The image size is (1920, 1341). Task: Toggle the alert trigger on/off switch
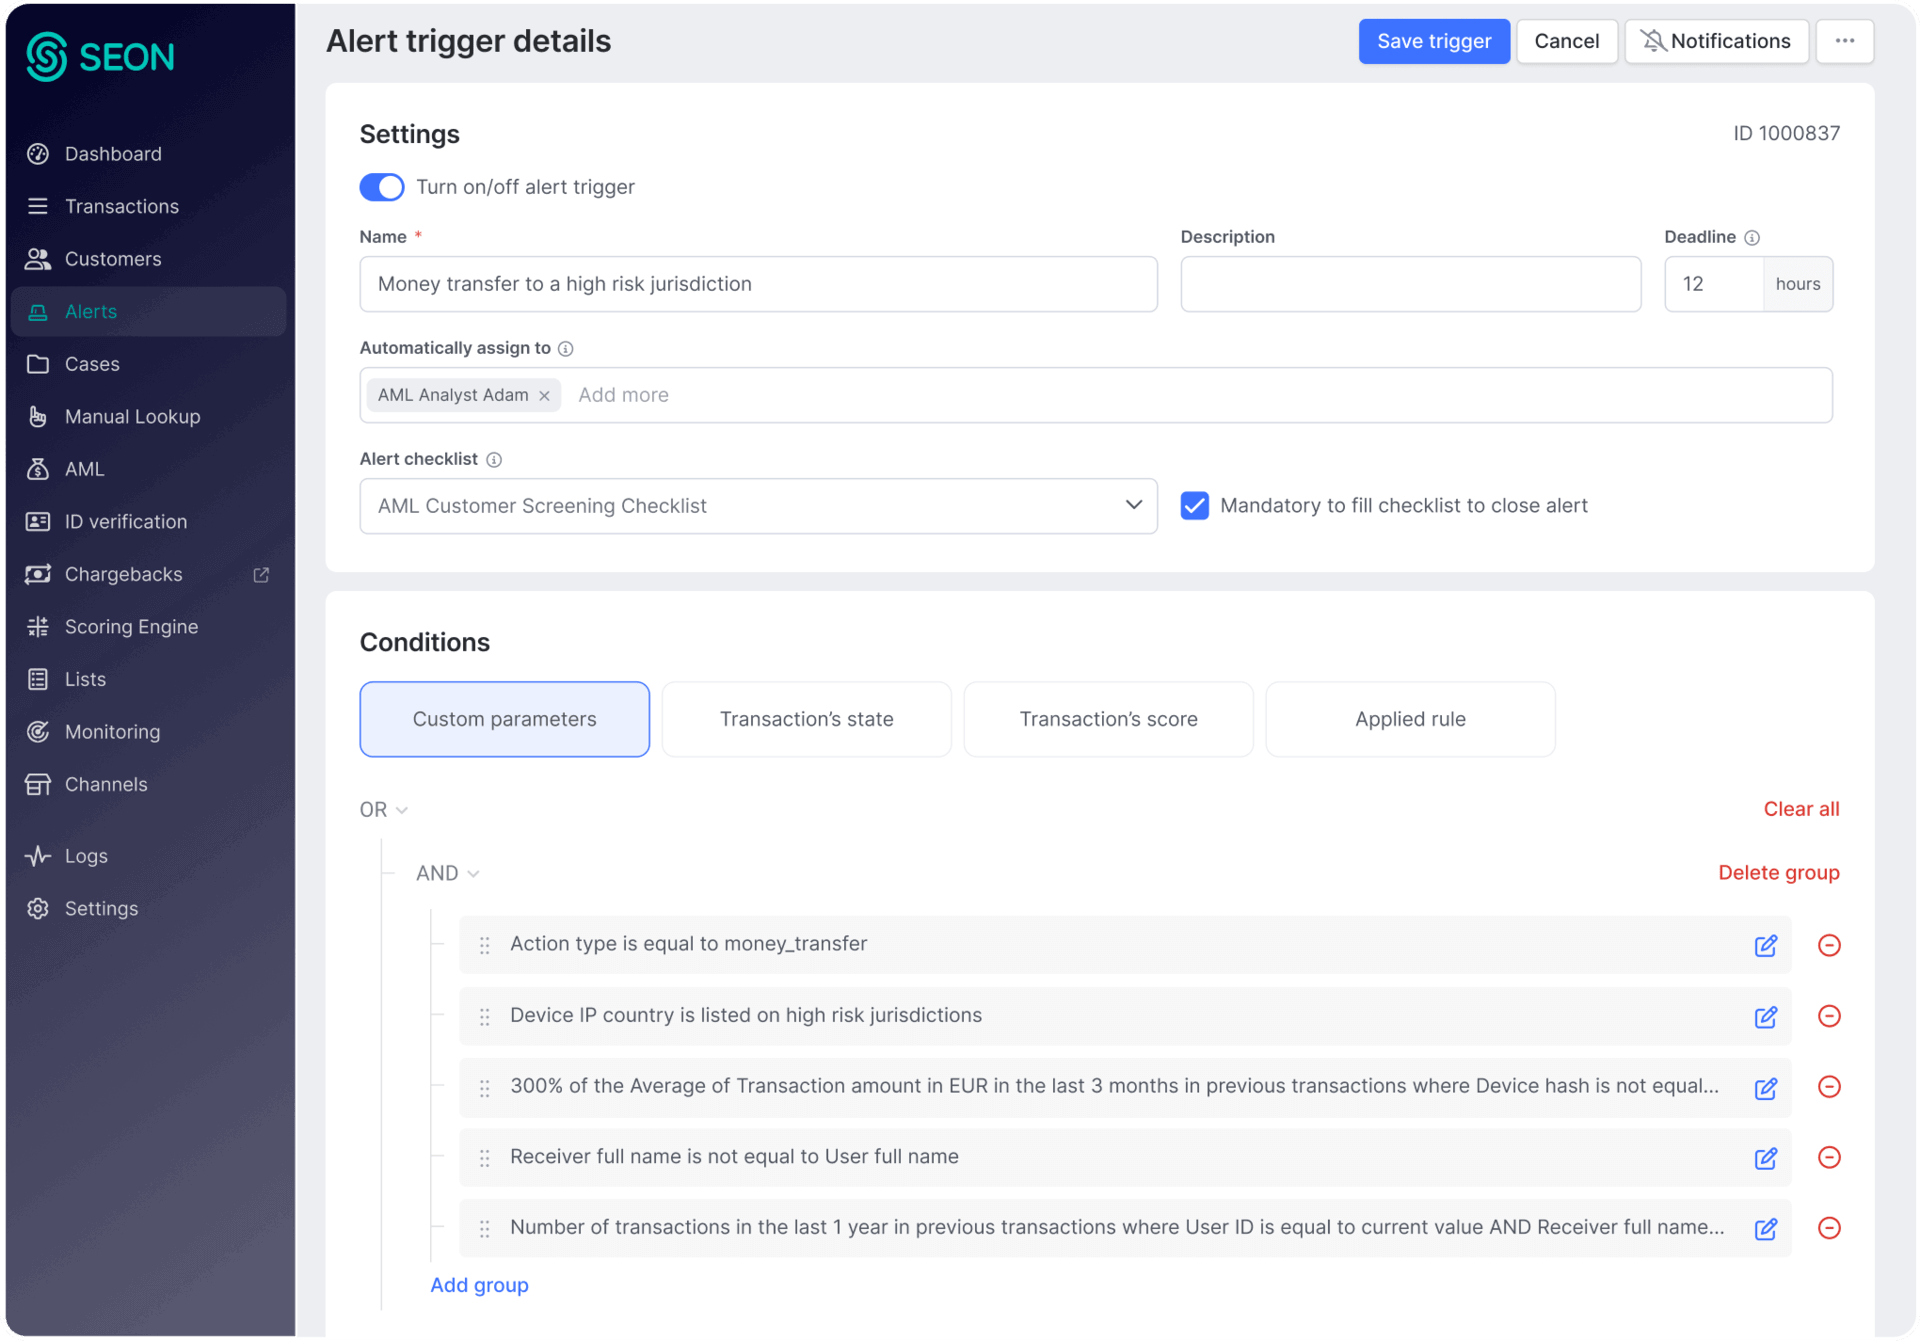(382, 187)
